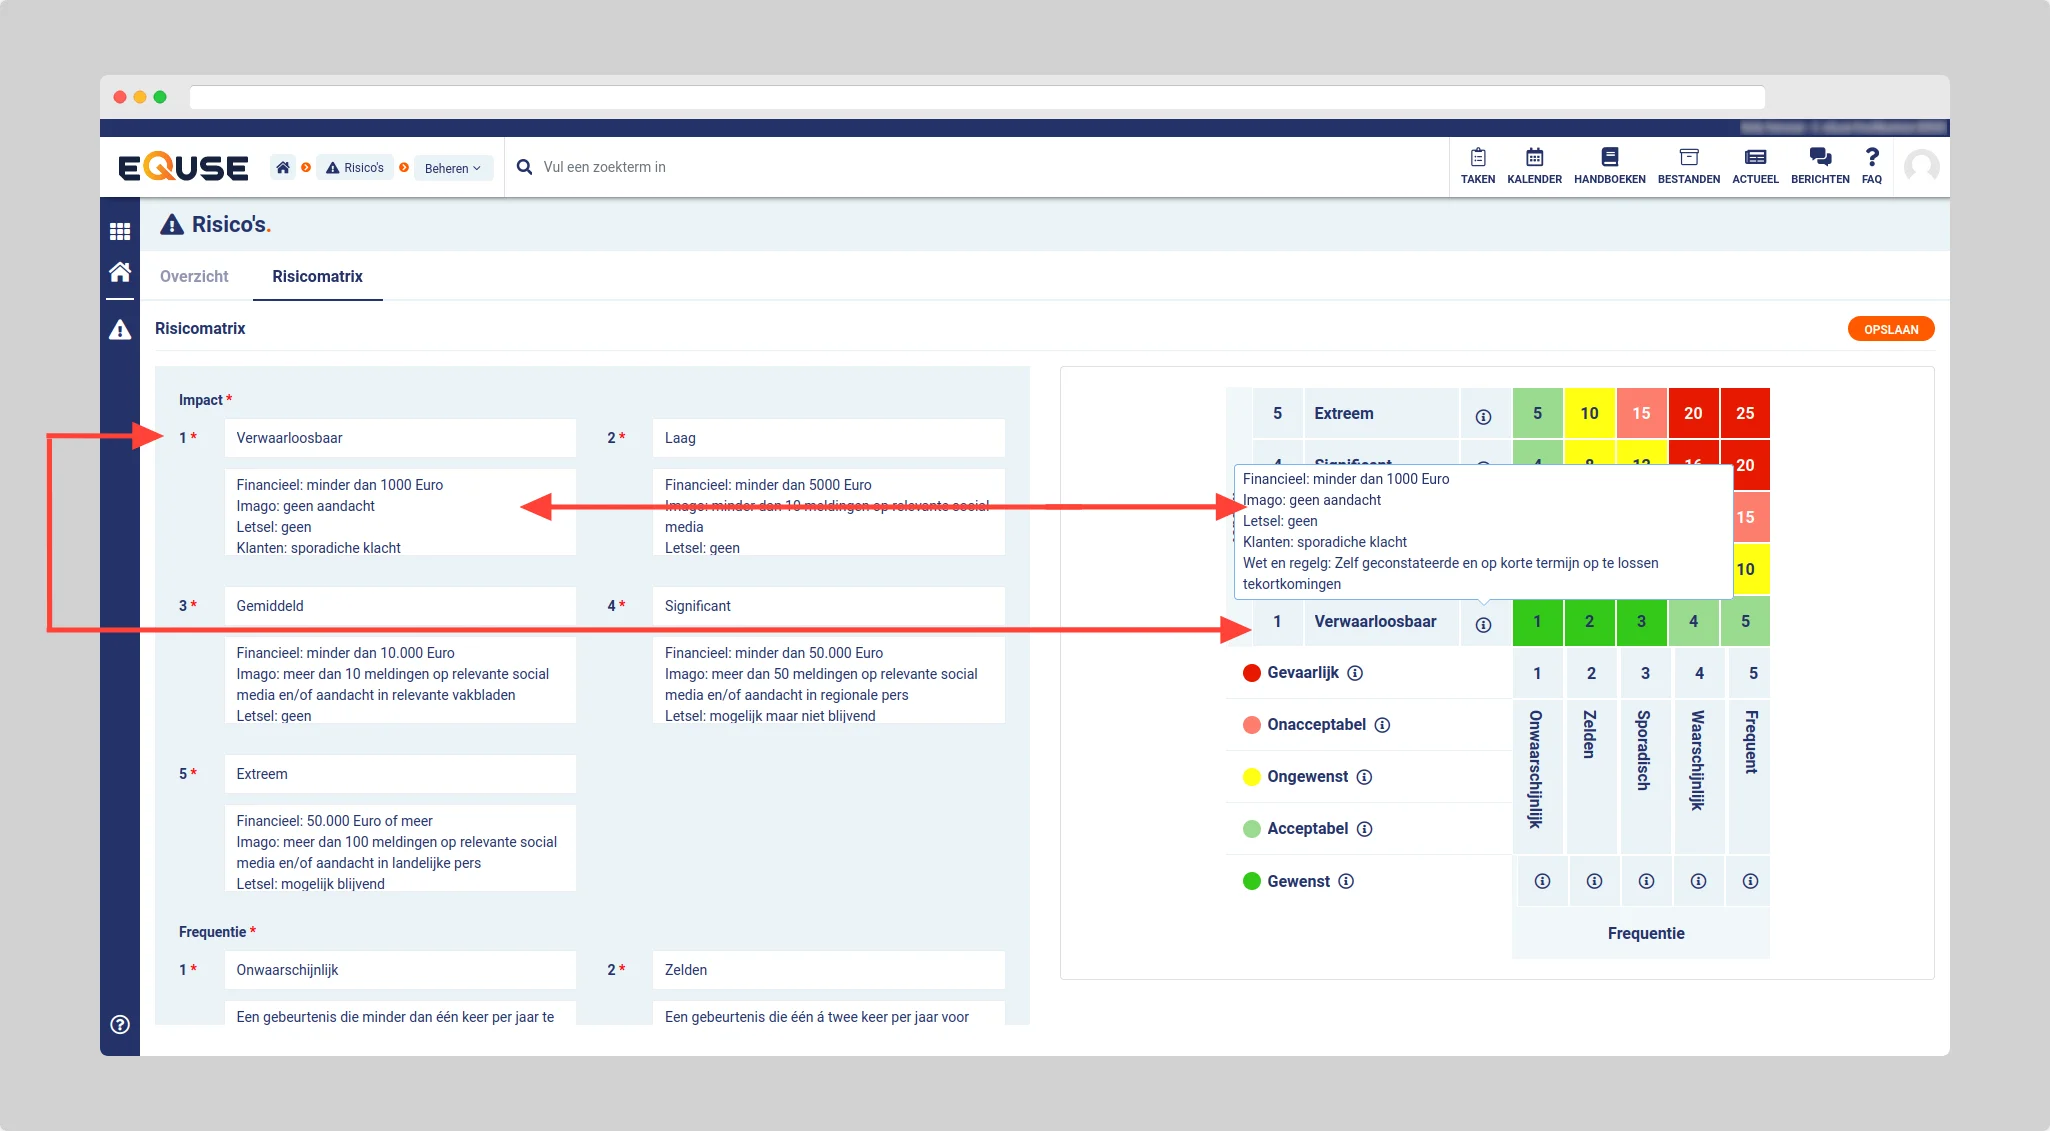
Task: Click the Opslaan button
Action: [x=1890, y=329]
